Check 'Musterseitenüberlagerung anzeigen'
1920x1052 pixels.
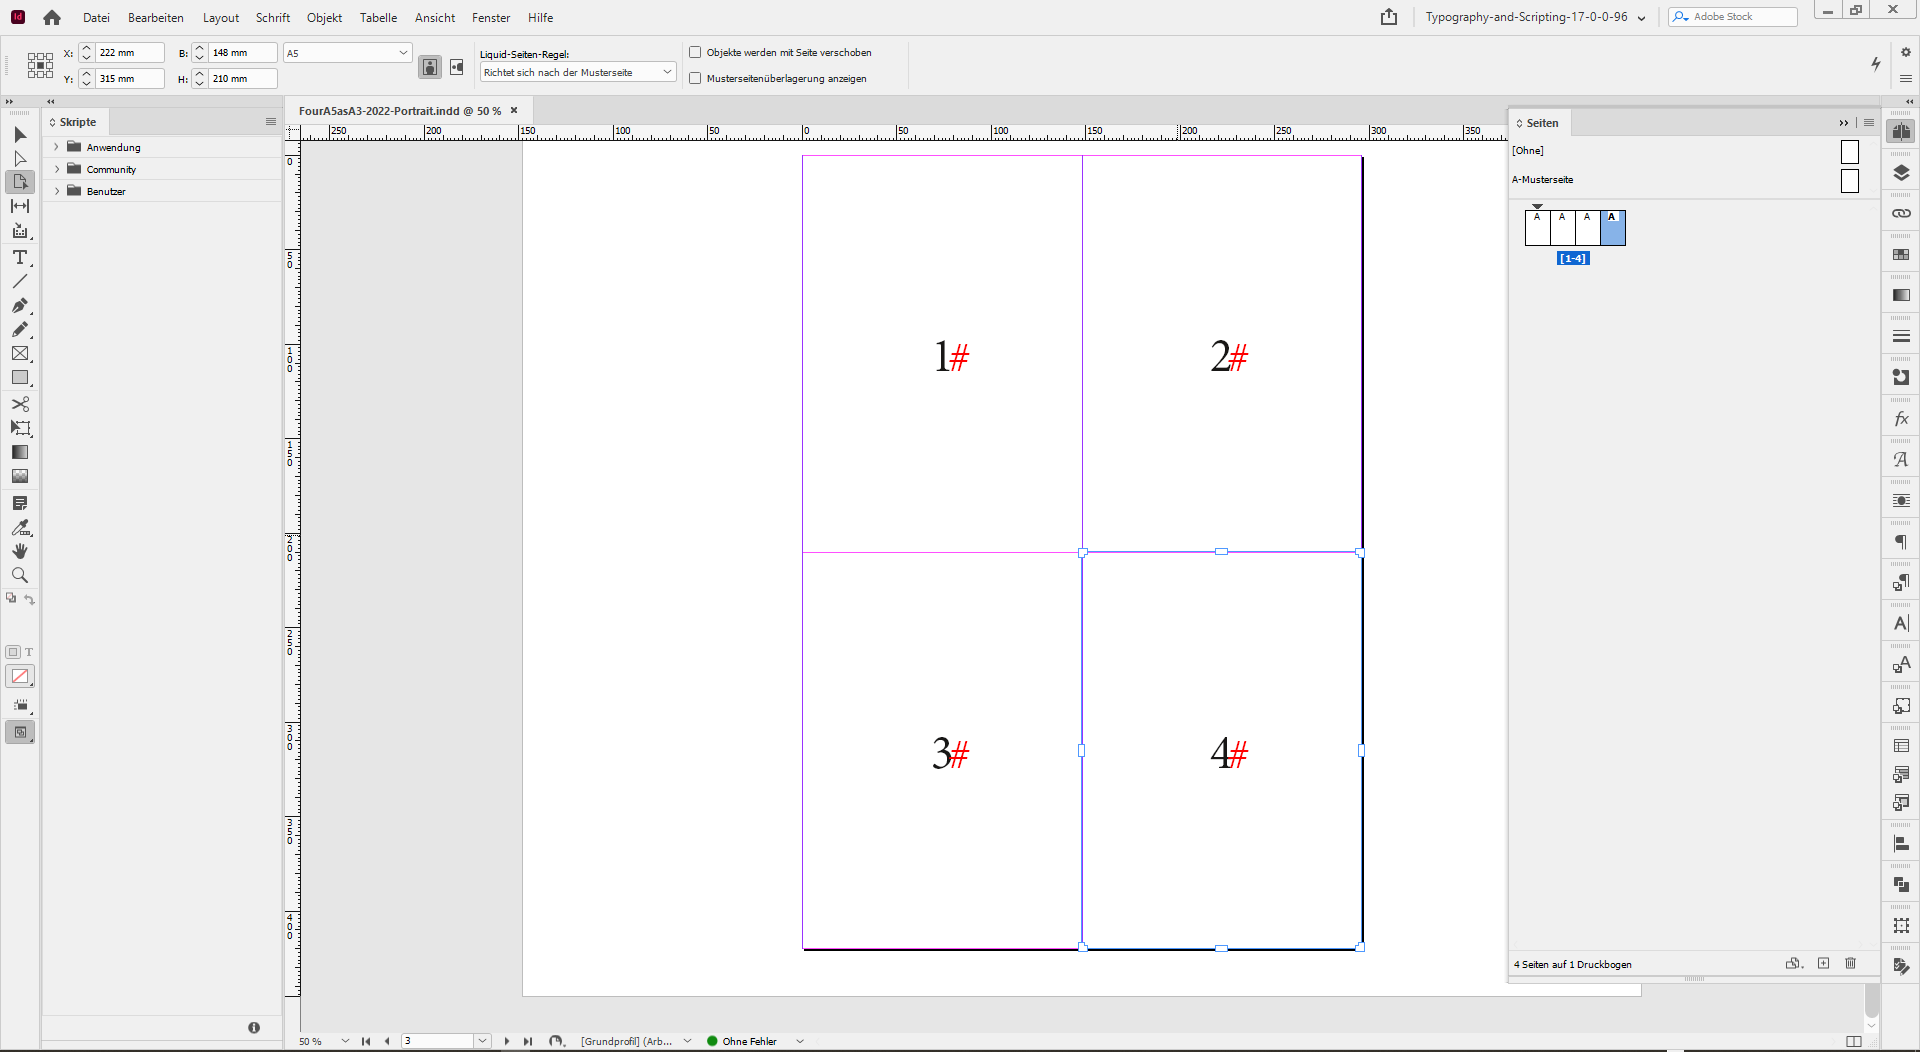click(695, 78)
